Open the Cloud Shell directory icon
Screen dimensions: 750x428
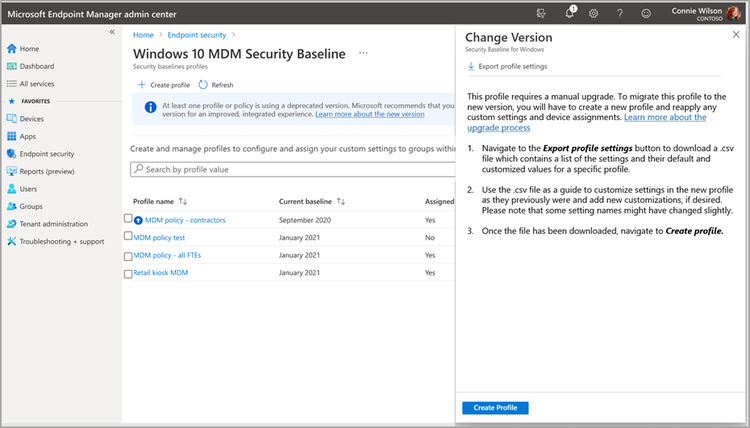coord(541,13)
